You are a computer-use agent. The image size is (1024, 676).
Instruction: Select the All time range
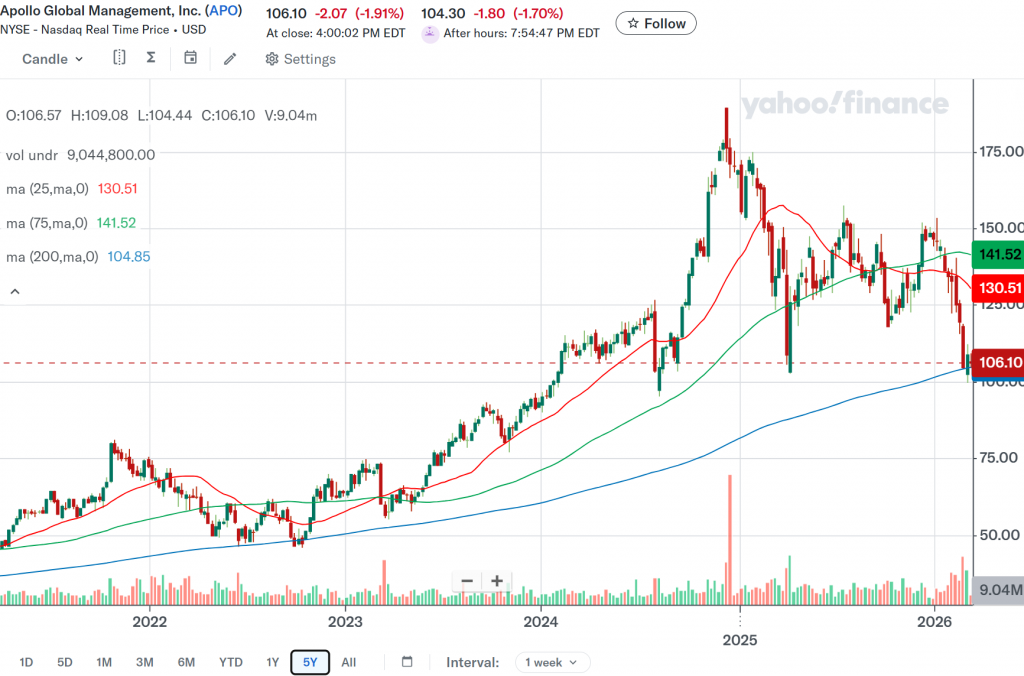point(348,662)
